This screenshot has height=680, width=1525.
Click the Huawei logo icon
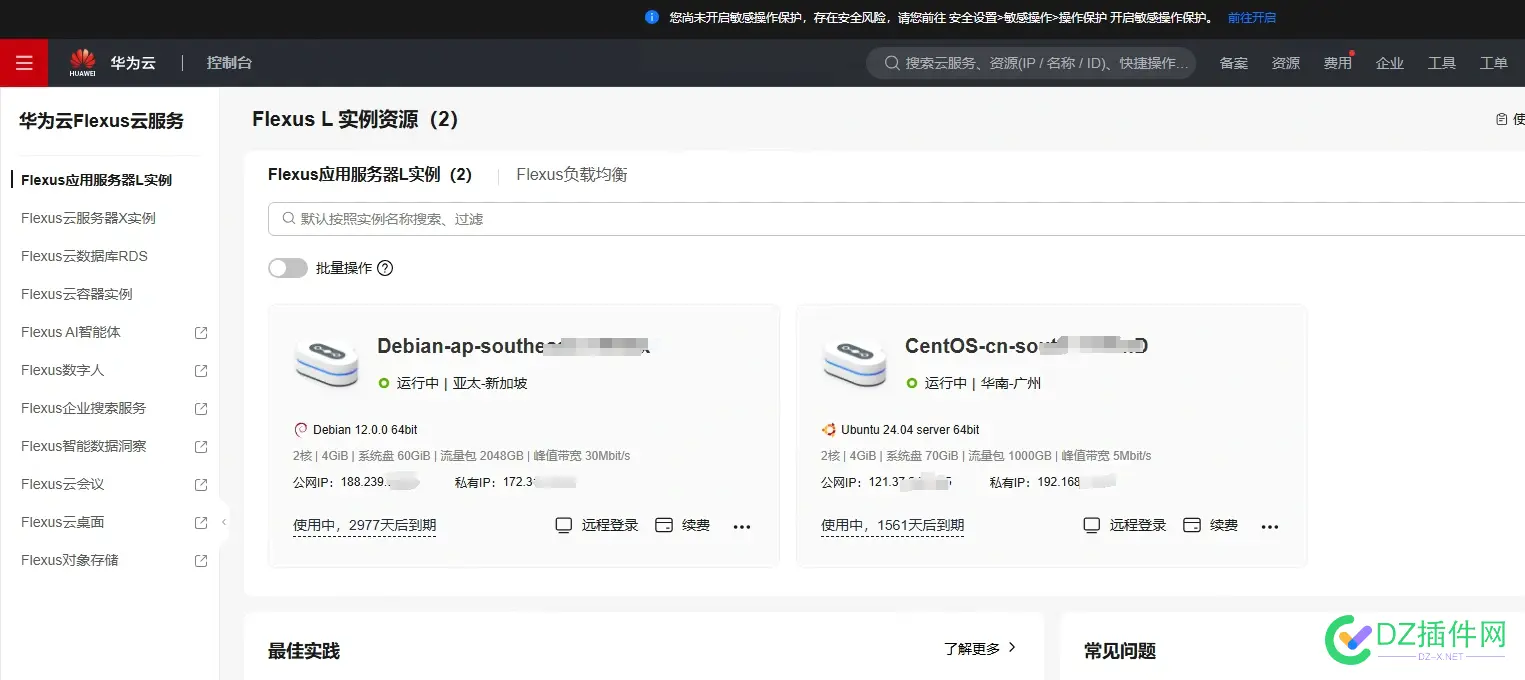[x=82, y=62]
